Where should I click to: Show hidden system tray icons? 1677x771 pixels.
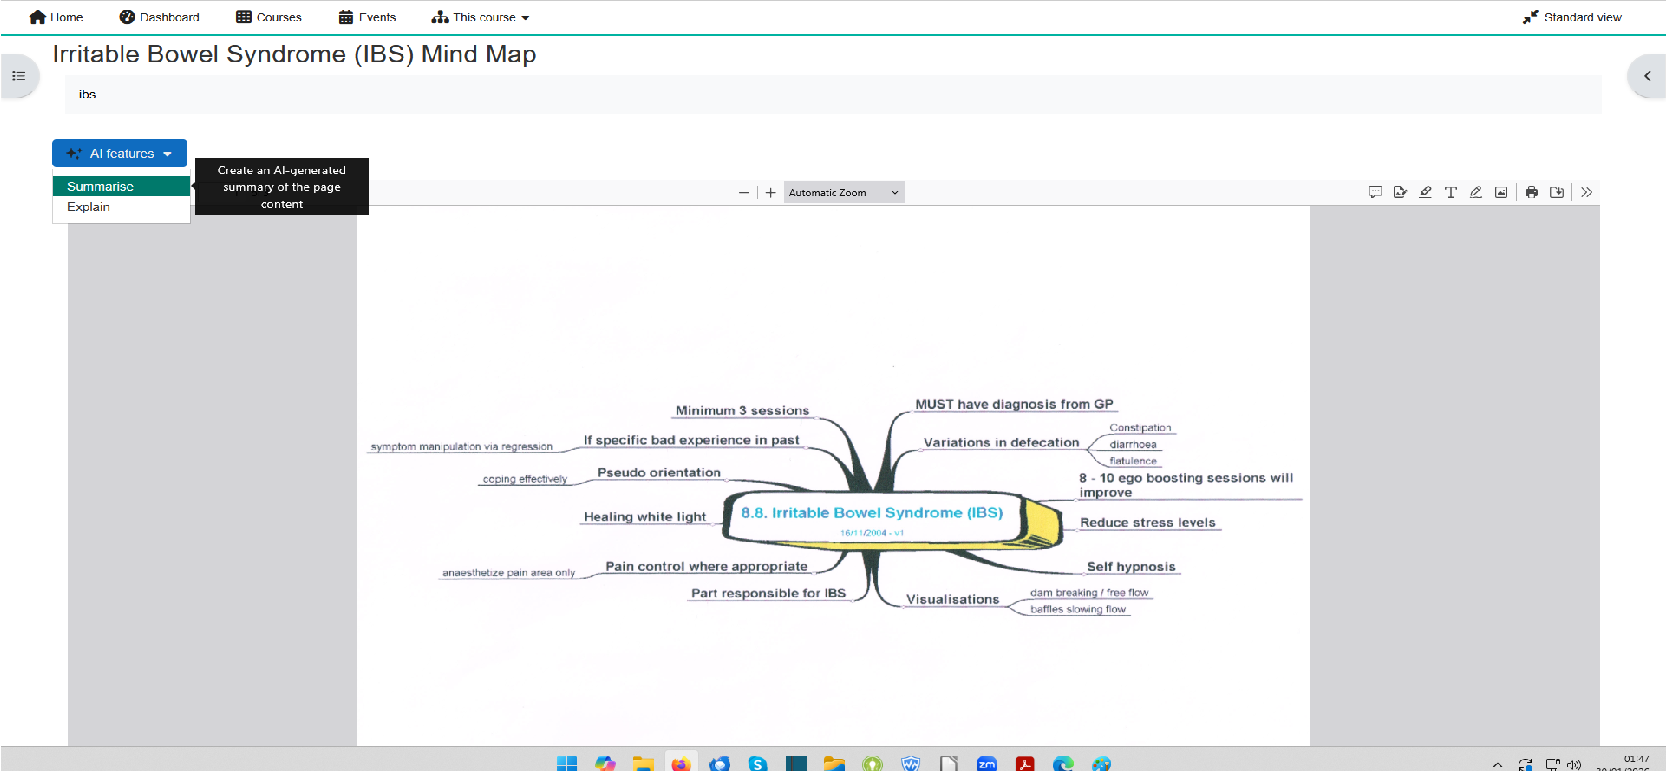pyautogui.click(x=1497, y=765)
